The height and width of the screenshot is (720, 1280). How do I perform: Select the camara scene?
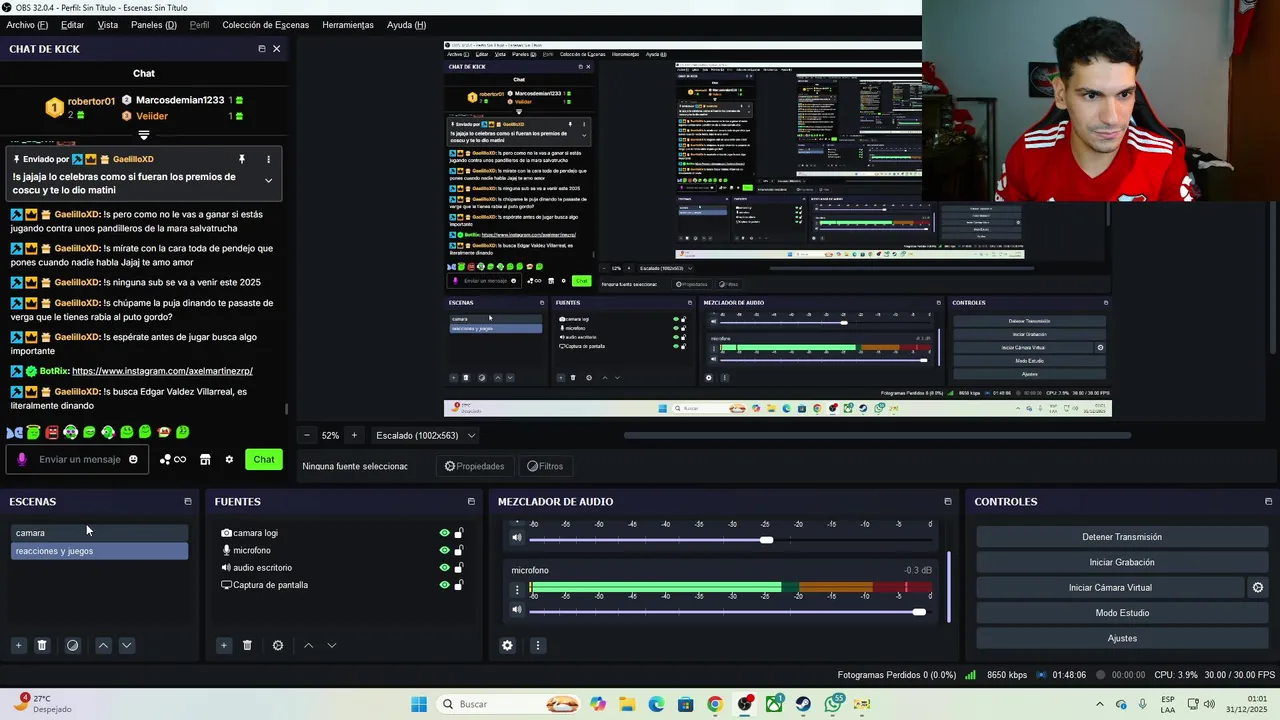pos(99,533)
